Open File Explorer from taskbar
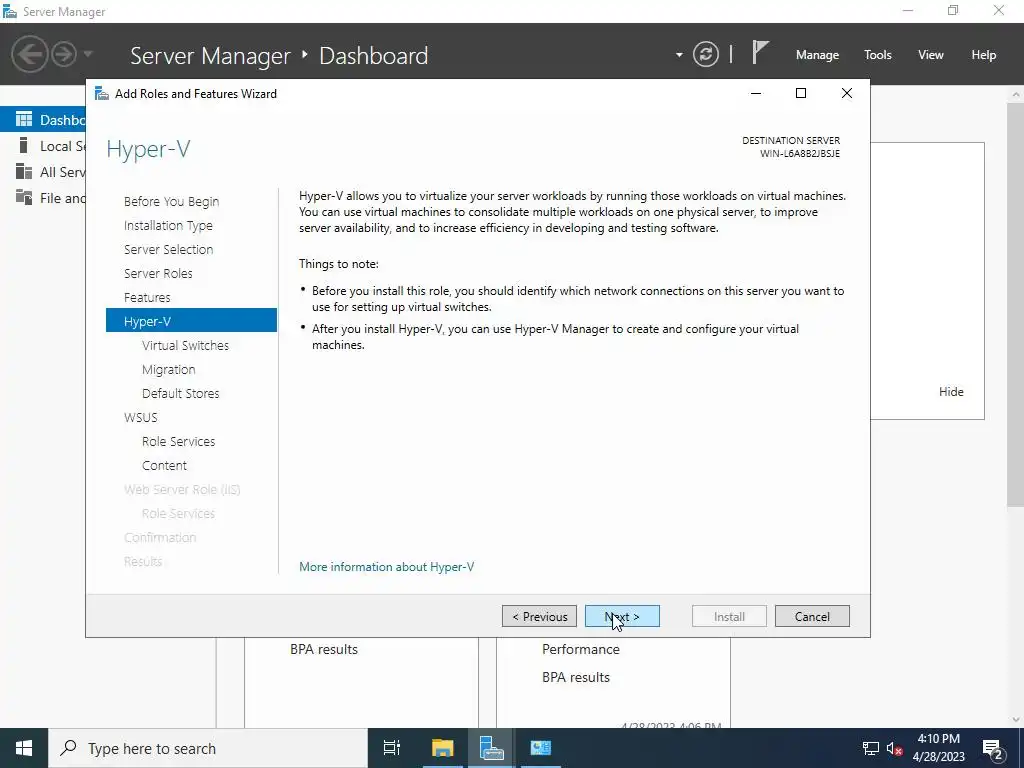Viewport: 1024px width, 768px height. point(442,748)
